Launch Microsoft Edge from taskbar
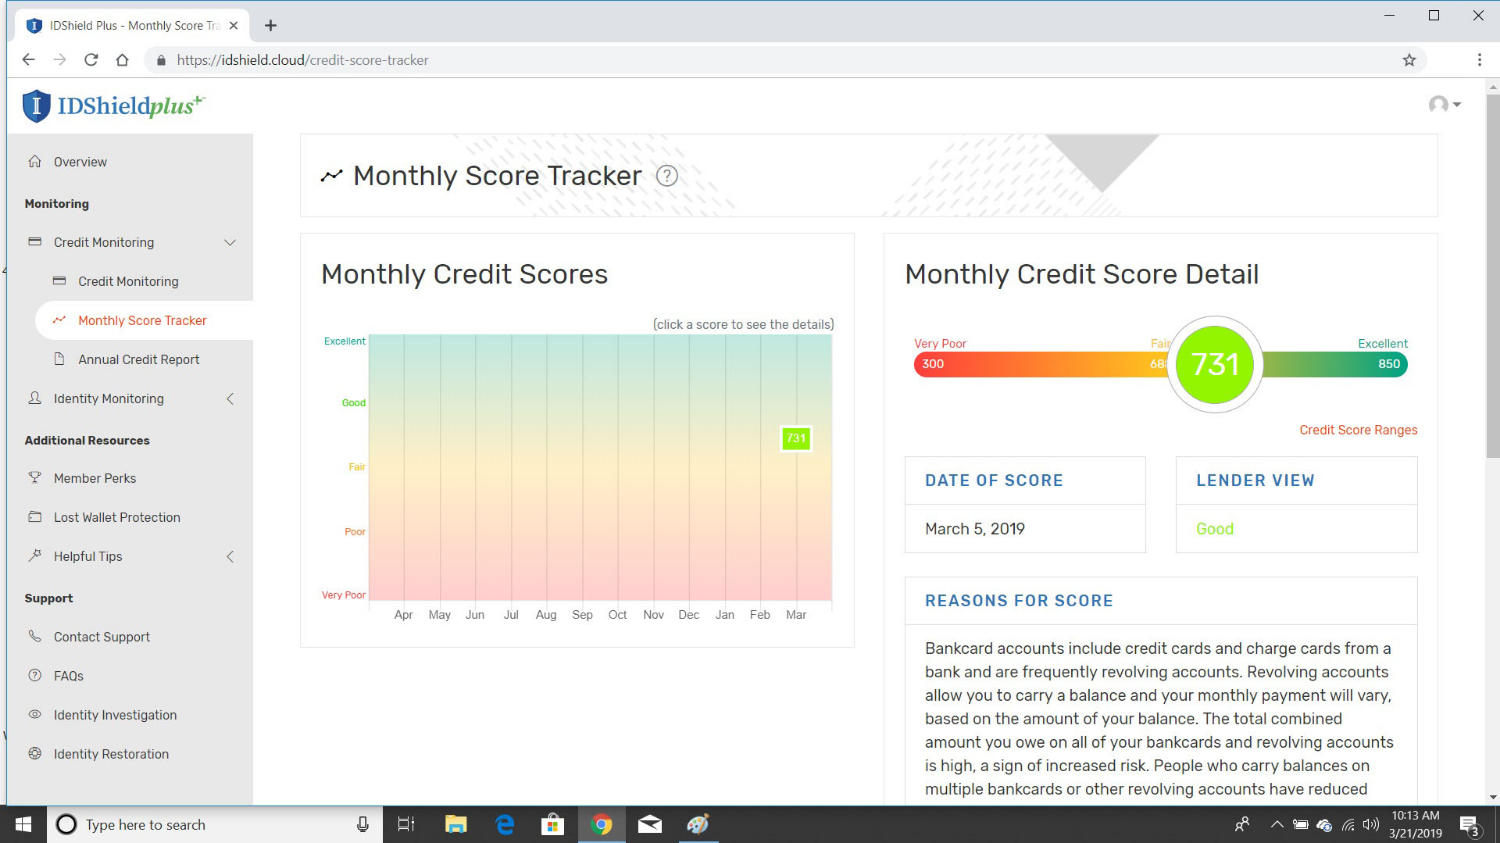This screenshot has height=843, width=1500. [505, 825]
